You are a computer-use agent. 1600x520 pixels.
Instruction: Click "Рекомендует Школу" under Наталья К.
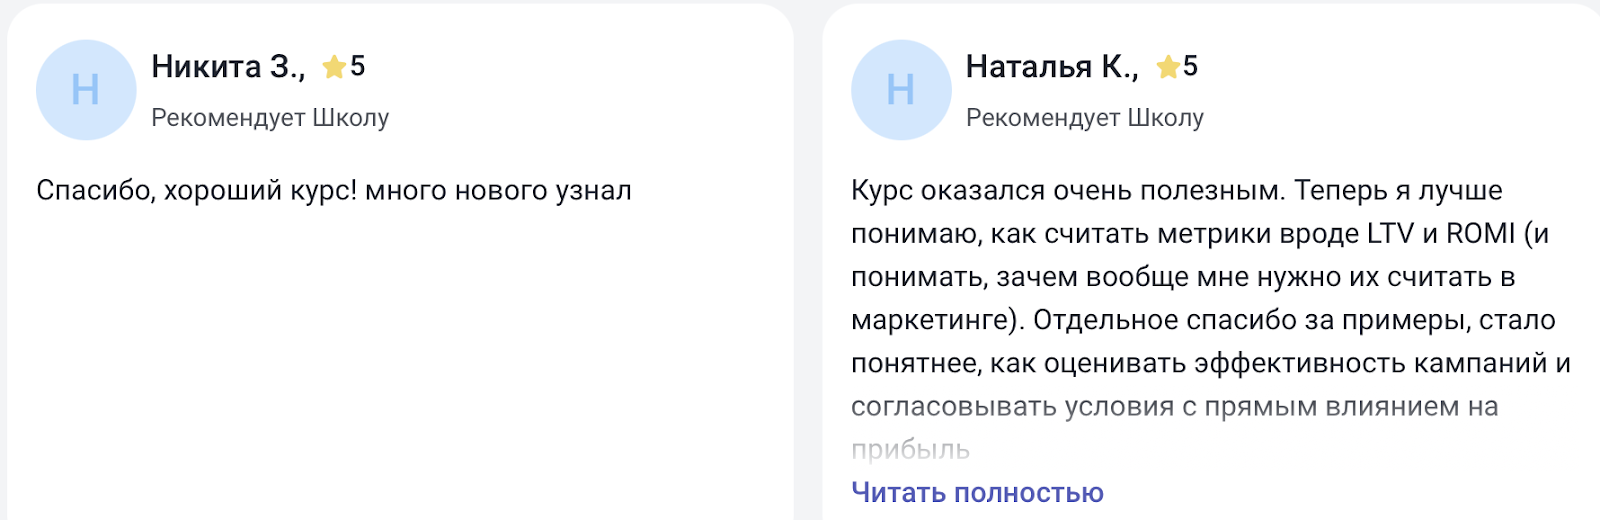click(x=1085, y=118)
